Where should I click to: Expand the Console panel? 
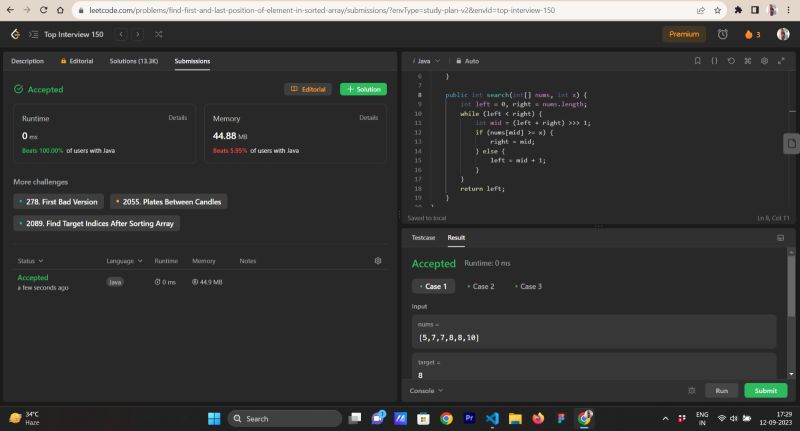(426, 390)
